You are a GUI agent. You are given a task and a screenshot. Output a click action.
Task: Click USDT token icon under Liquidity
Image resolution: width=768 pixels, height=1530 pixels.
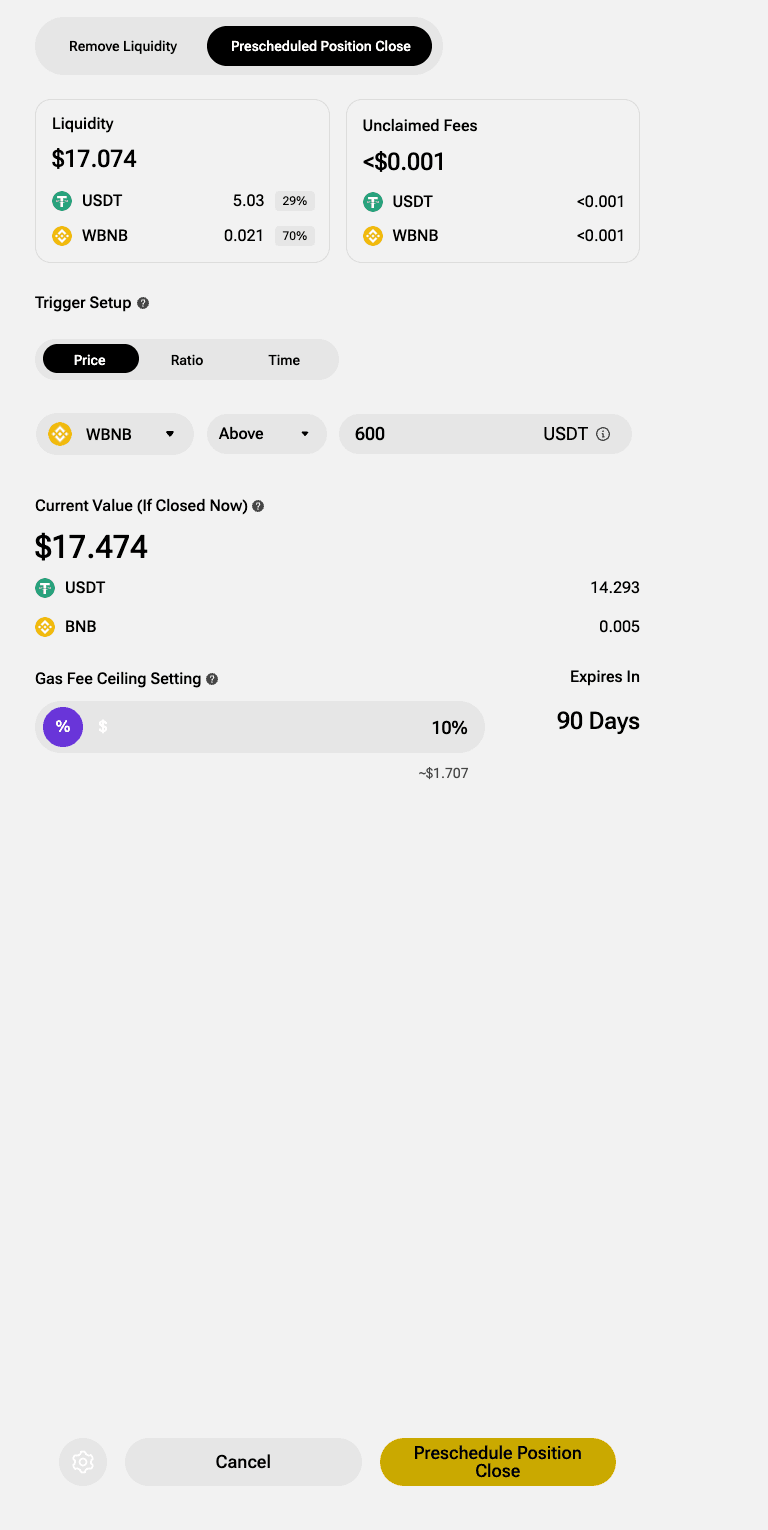pos(62,201)
